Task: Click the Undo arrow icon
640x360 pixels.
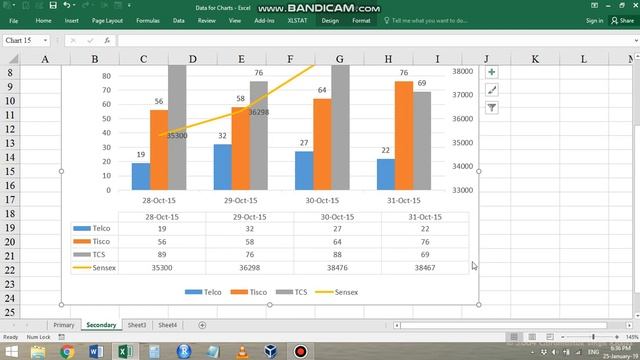Action: (x=67, y=5)
